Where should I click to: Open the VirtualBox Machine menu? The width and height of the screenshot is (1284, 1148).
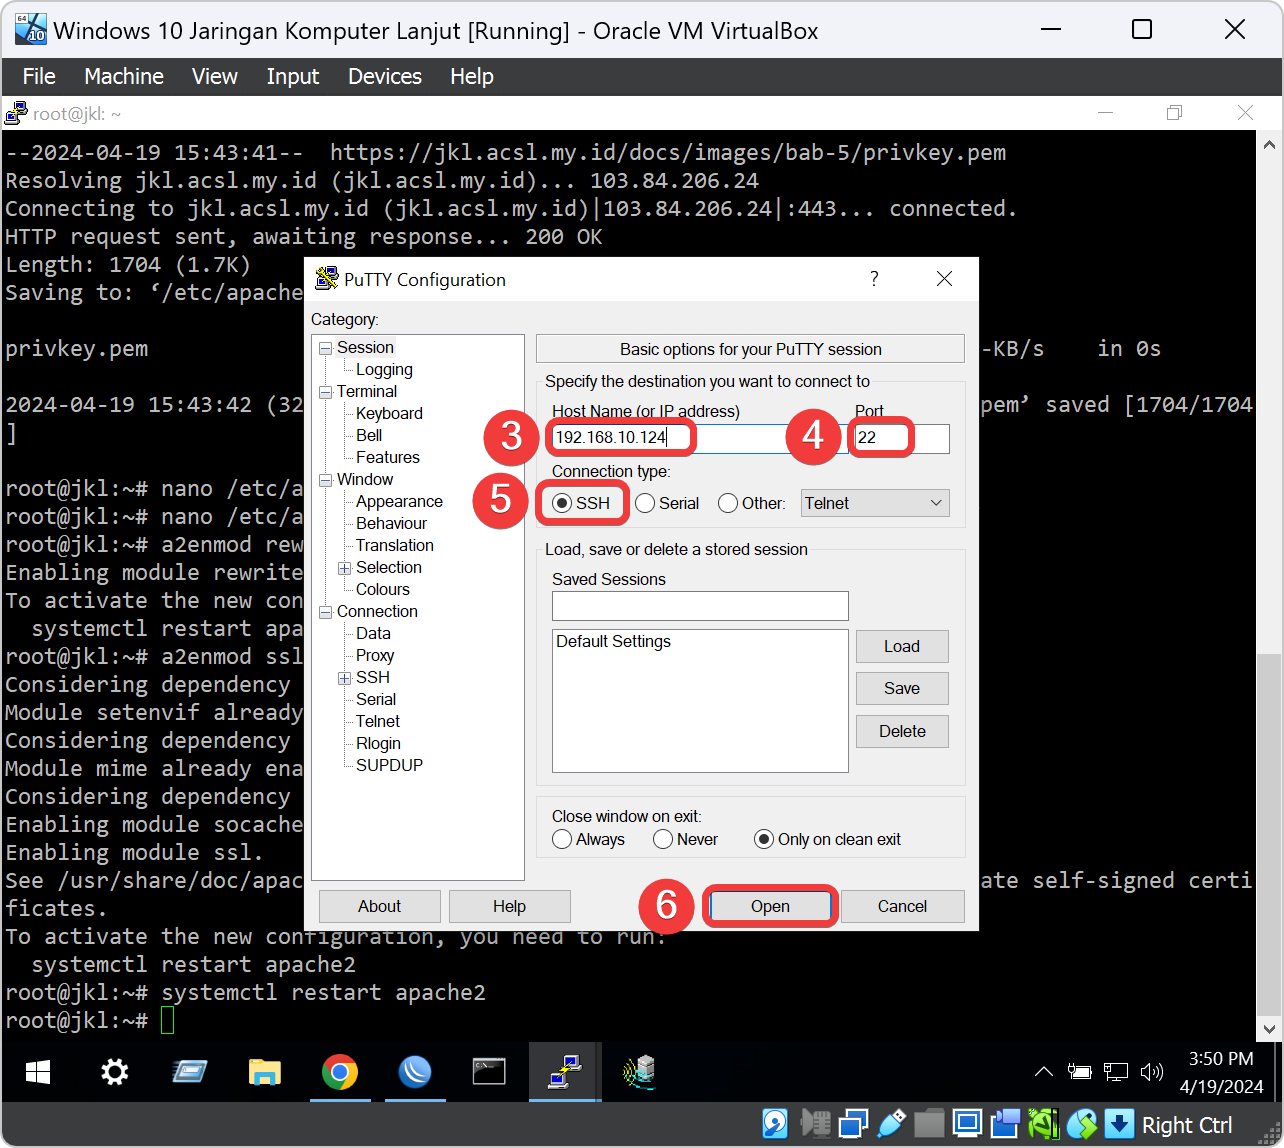[x=124, y=76]
